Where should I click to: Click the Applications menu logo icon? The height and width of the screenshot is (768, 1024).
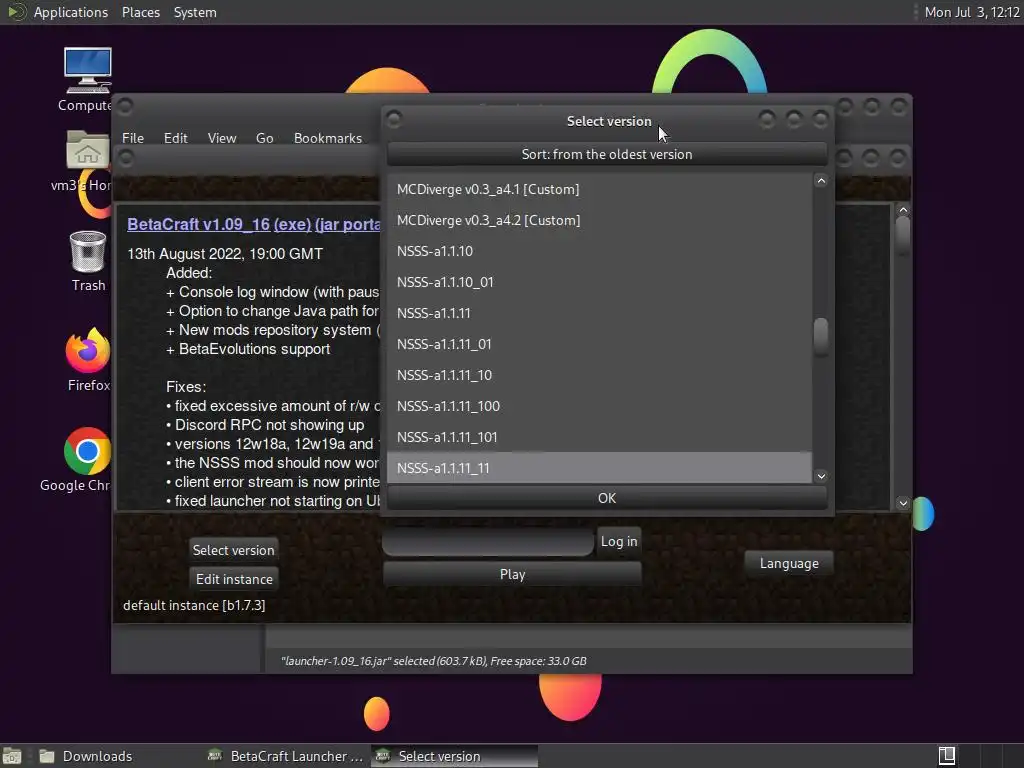tap(16, 12)
